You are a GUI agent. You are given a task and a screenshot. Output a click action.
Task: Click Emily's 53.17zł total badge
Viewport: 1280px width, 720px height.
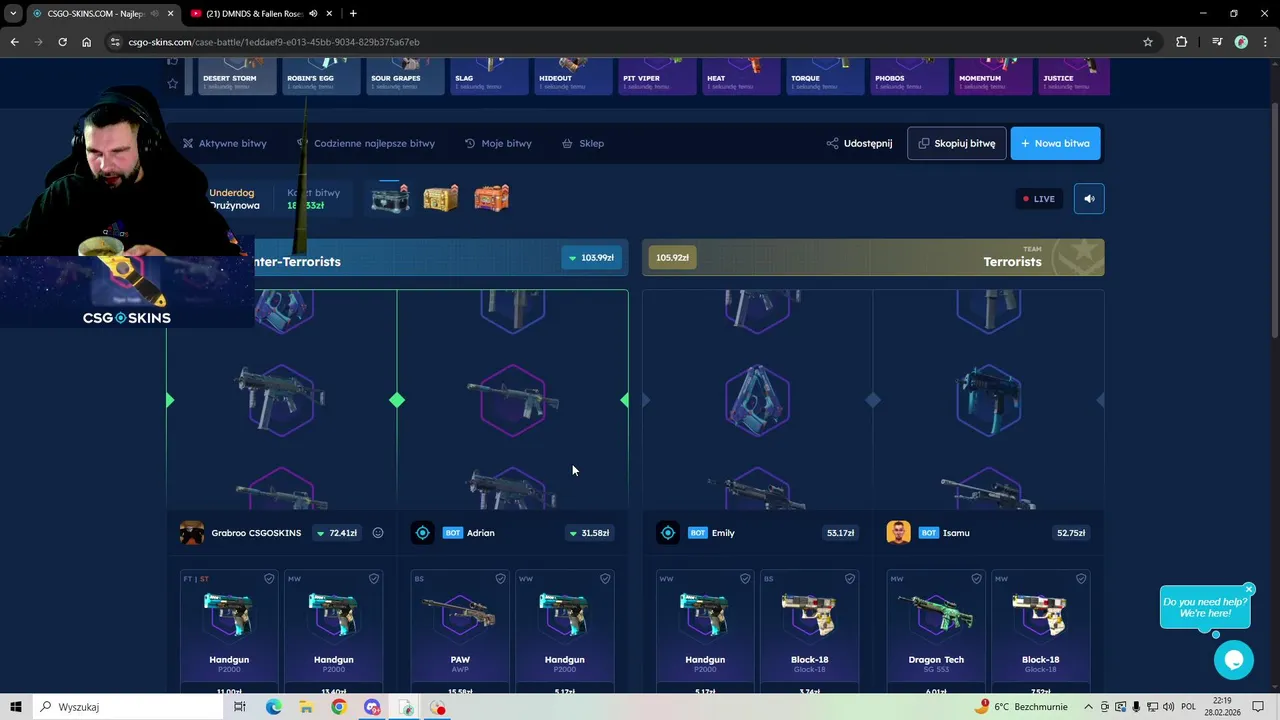point(840,533)
